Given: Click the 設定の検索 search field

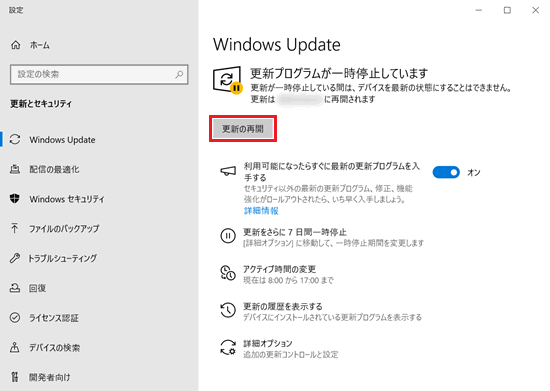Looking at the screenshot, I should coord(99,74).
